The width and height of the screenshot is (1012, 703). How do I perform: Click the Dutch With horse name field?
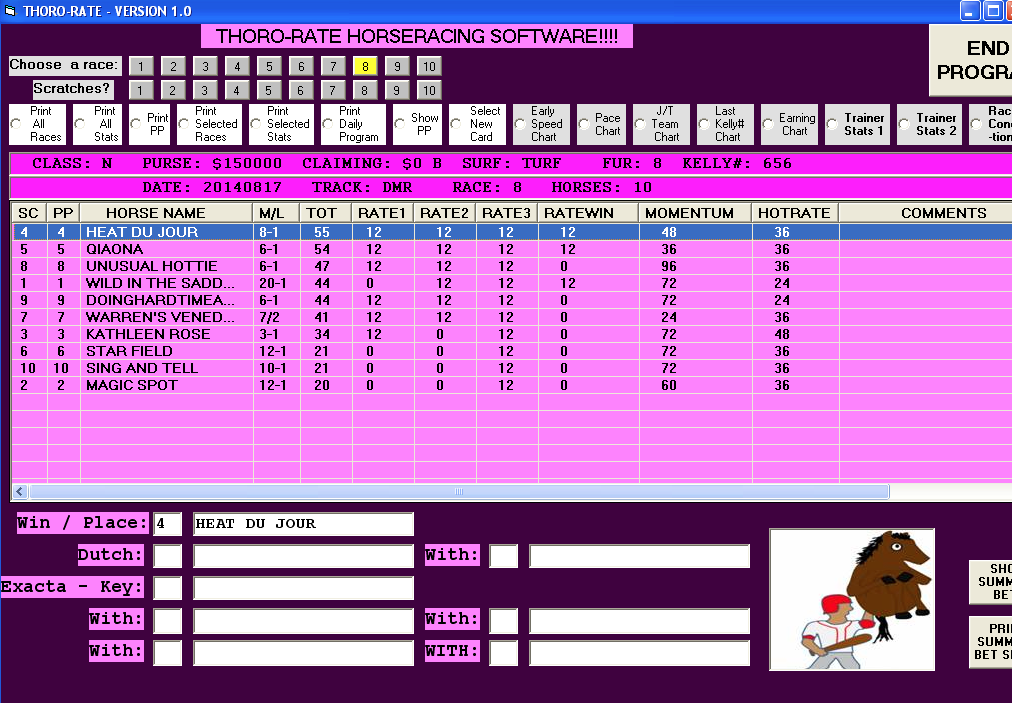pos(640,556)
